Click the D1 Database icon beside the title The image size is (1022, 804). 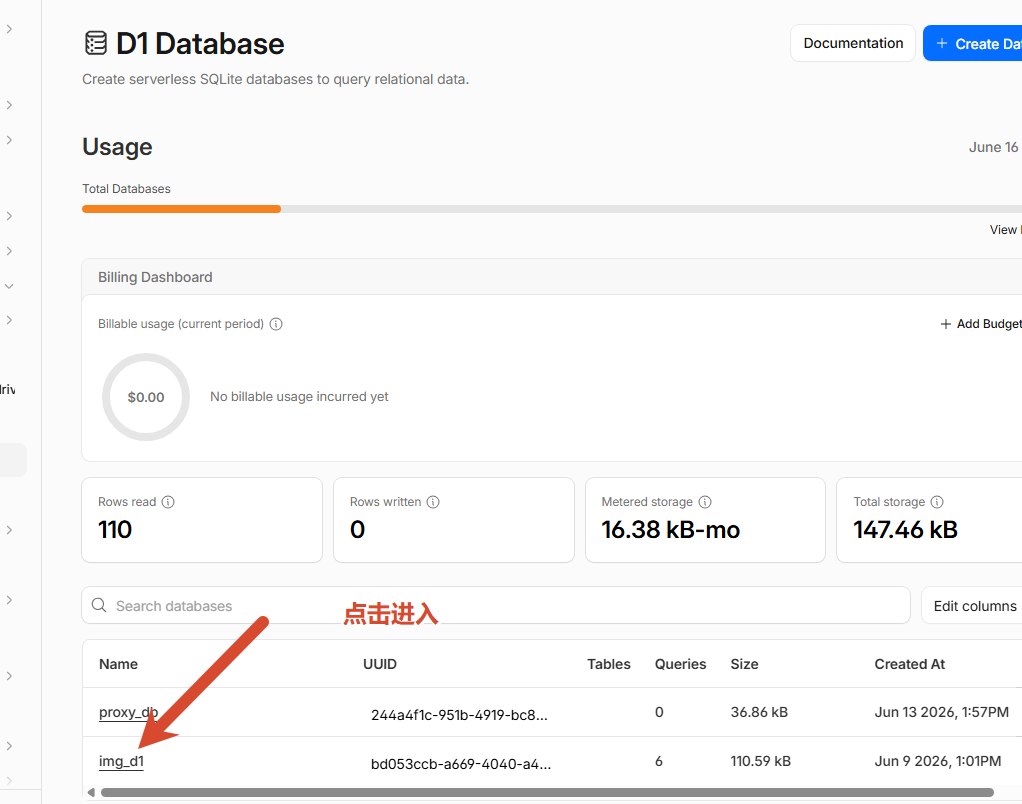tap(96, 43)
